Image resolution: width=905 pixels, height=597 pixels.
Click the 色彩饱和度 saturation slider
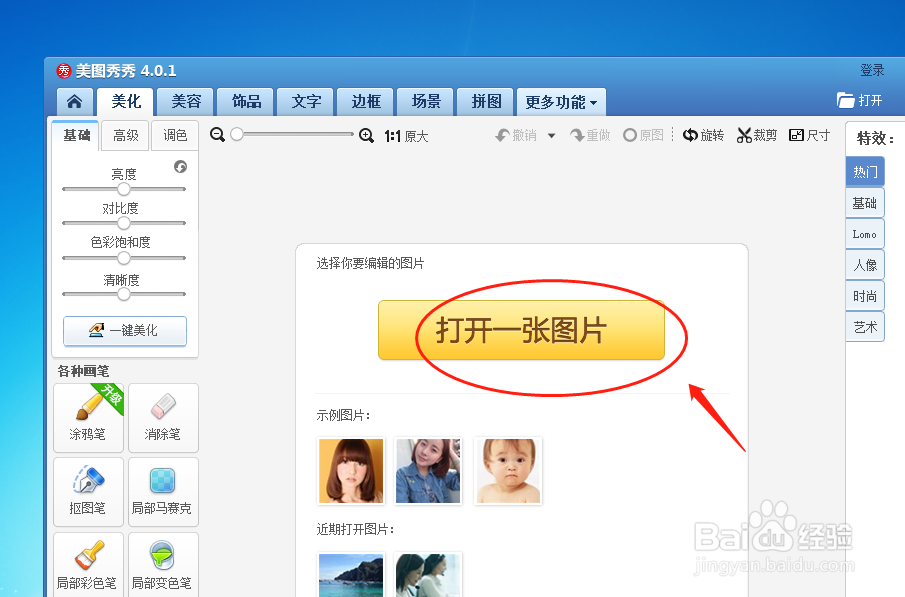(124, 258)
